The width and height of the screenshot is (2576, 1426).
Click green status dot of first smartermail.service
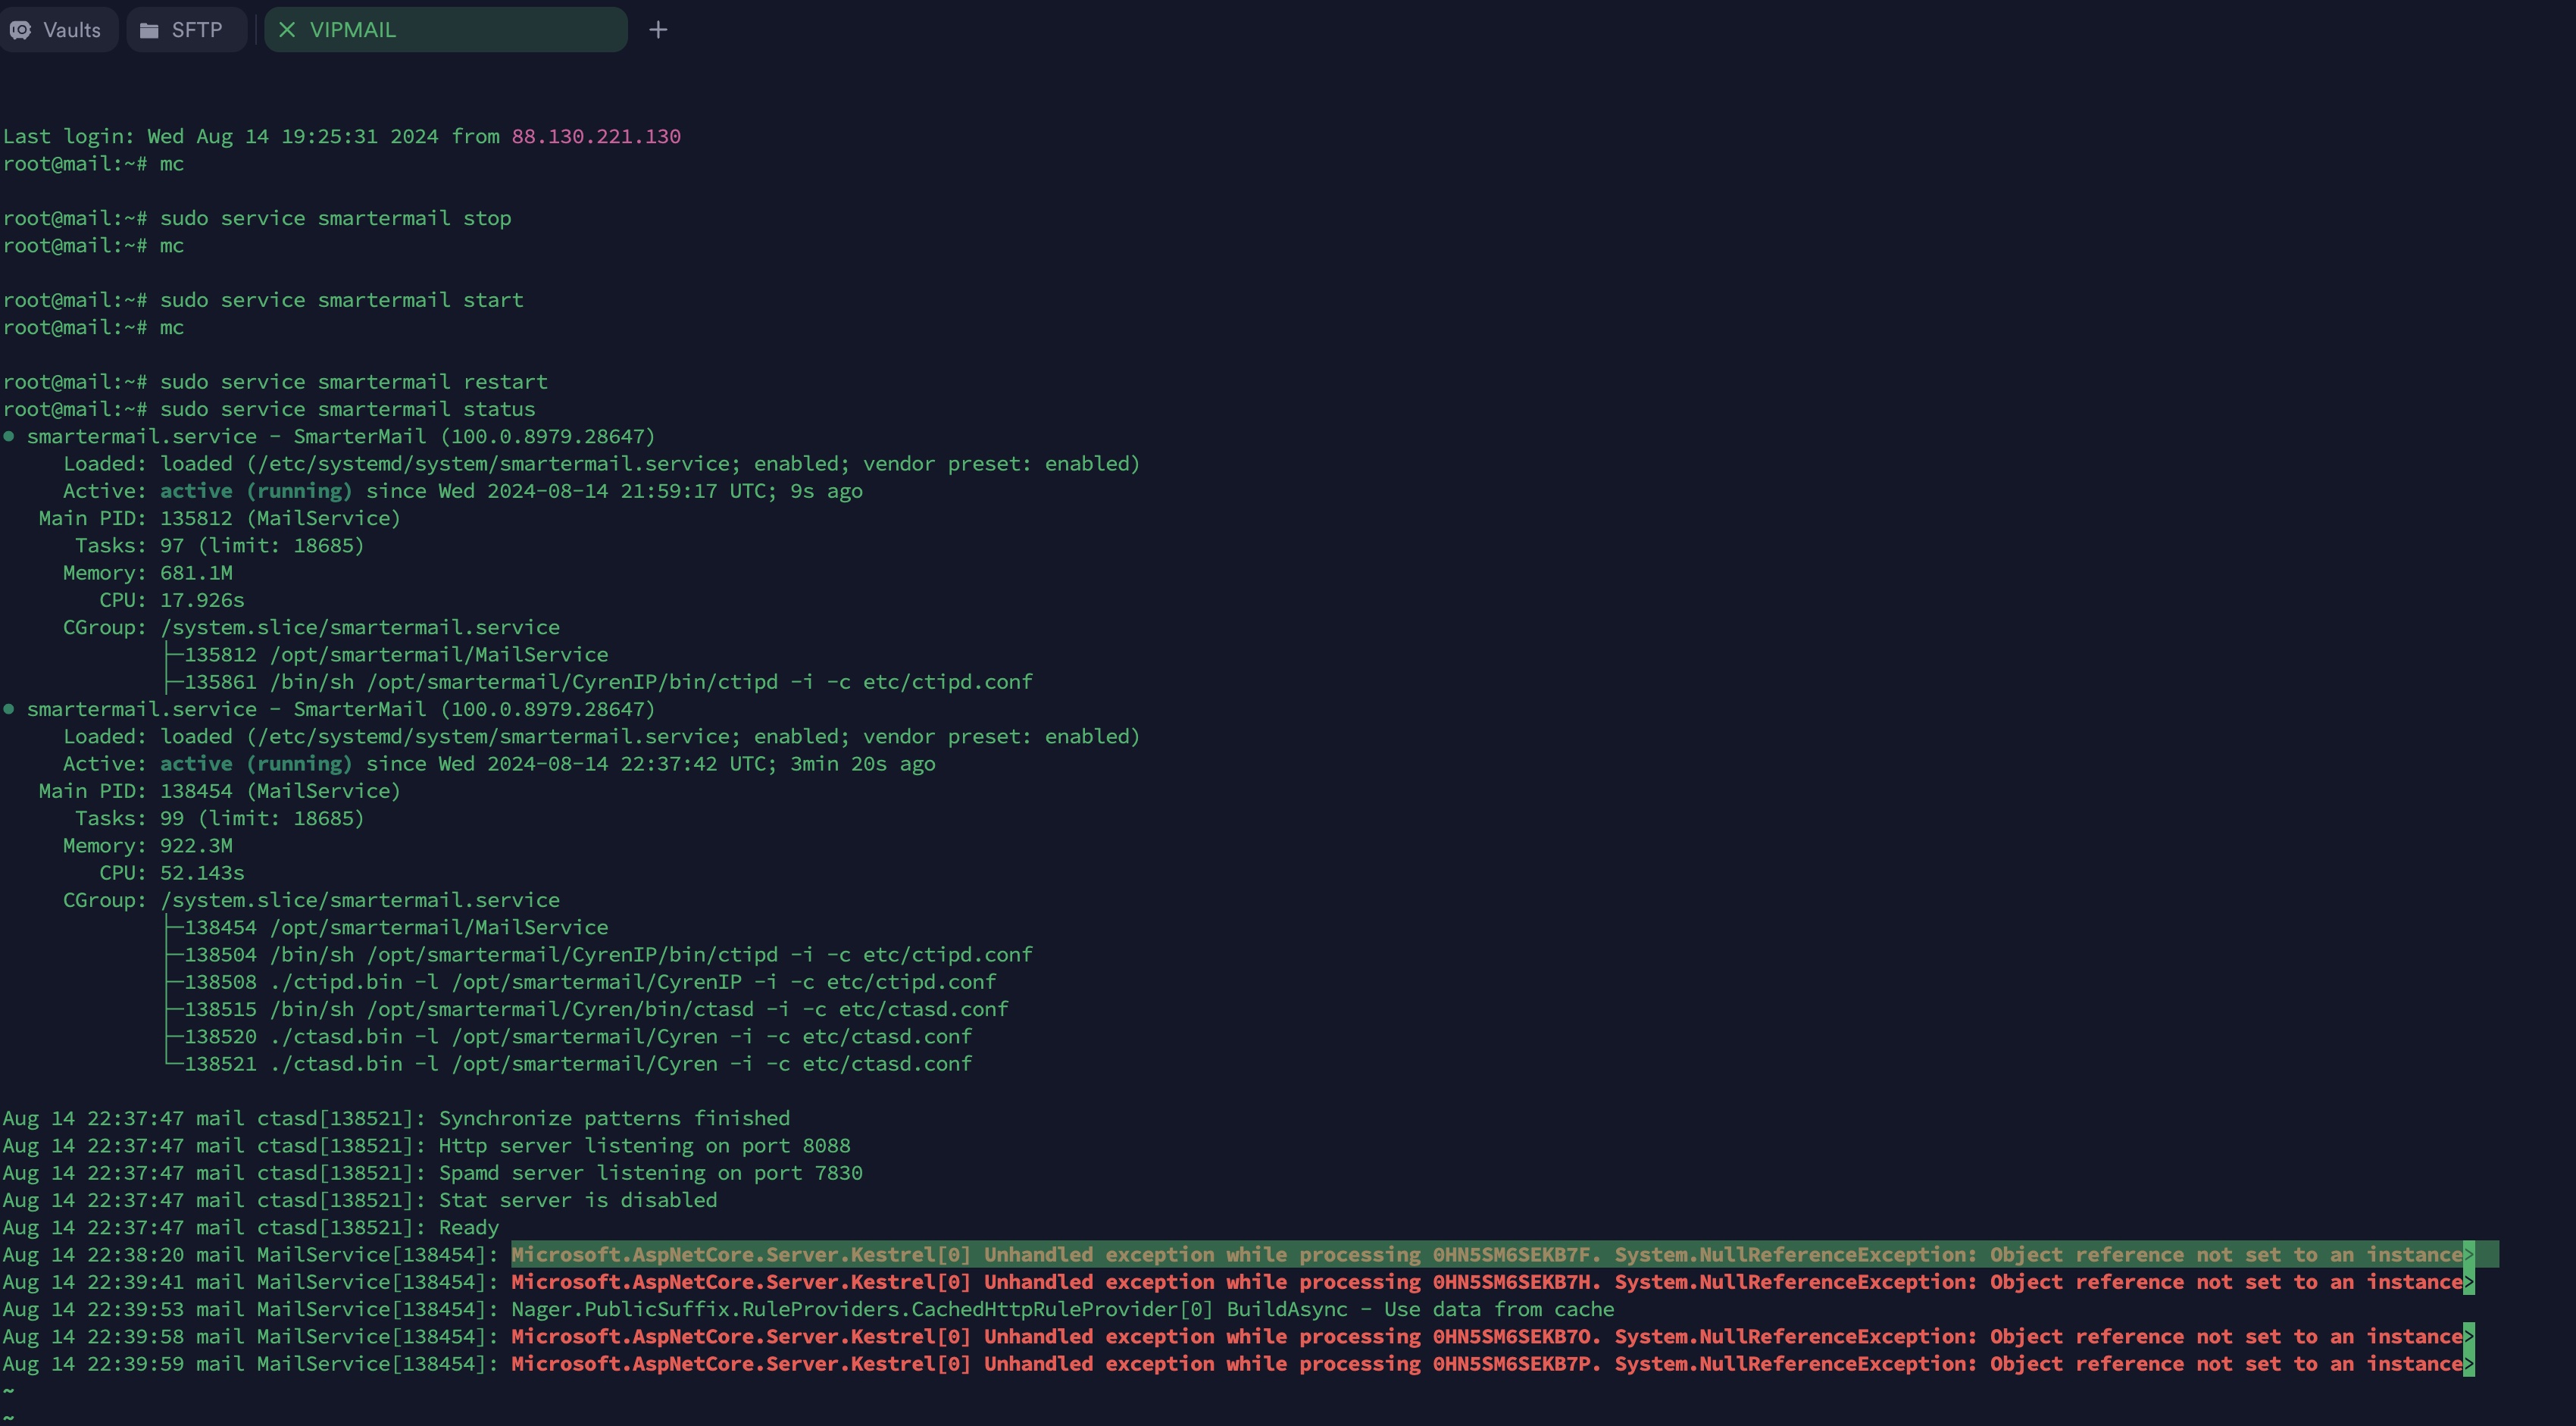click(9, 436)
